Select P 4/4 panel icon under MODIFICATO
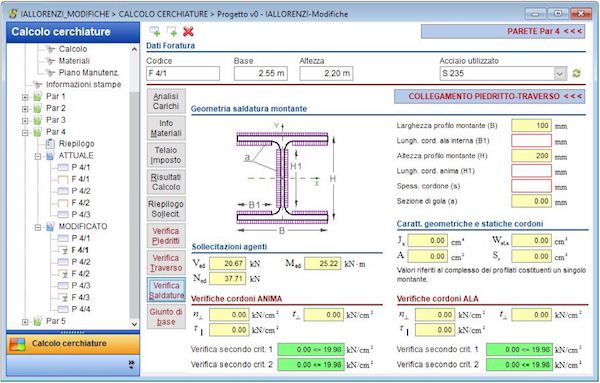This screenshot has width=600, height=383. (x=63, y=309)
